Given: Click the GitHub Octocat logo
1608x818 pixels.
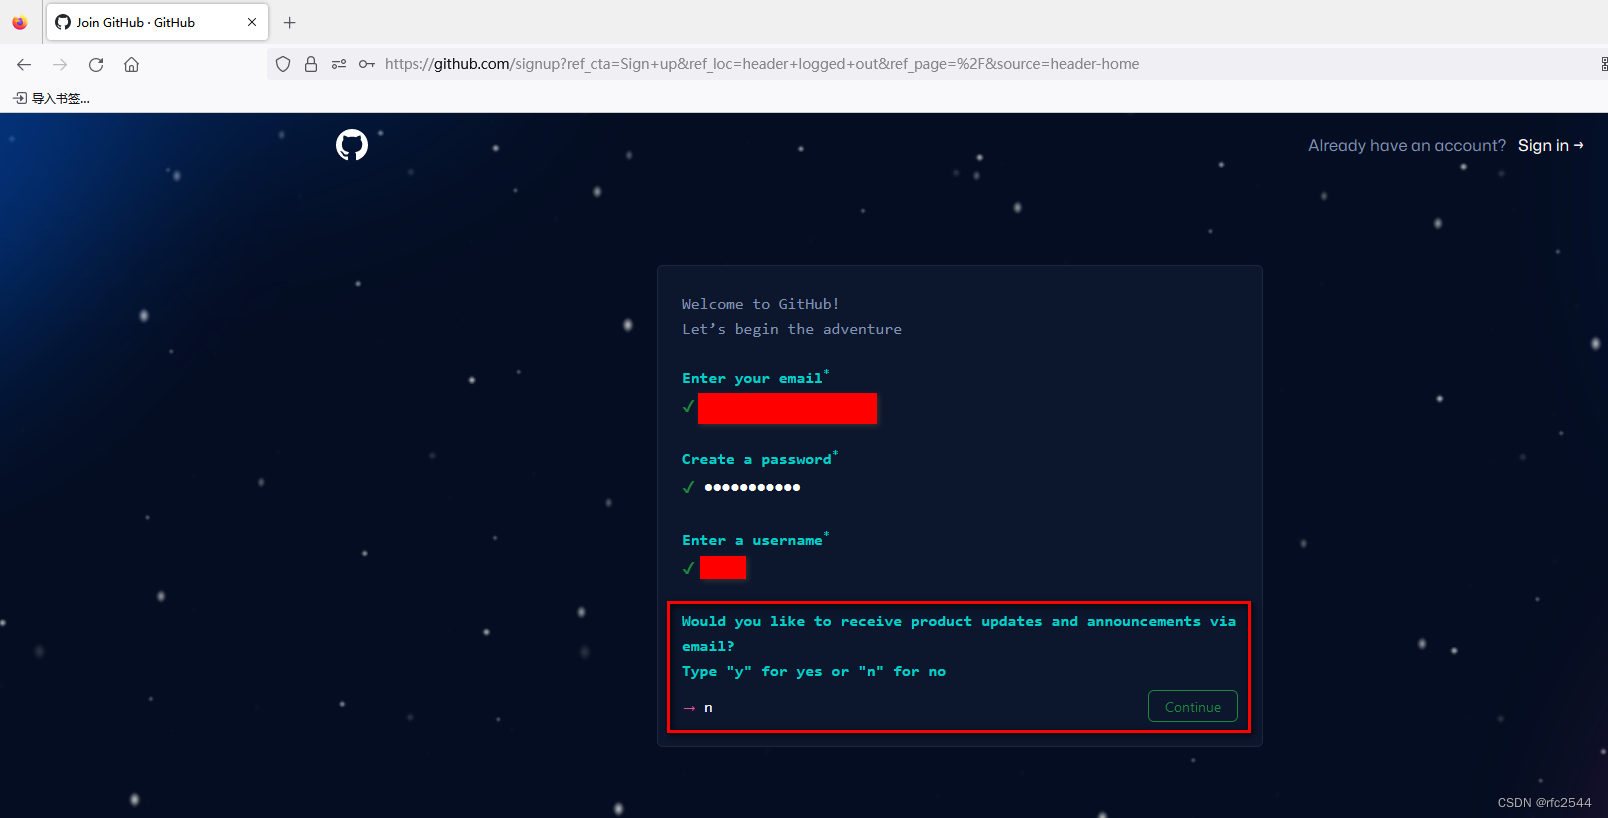Looking at the screenshot, I should pos(352,145).
